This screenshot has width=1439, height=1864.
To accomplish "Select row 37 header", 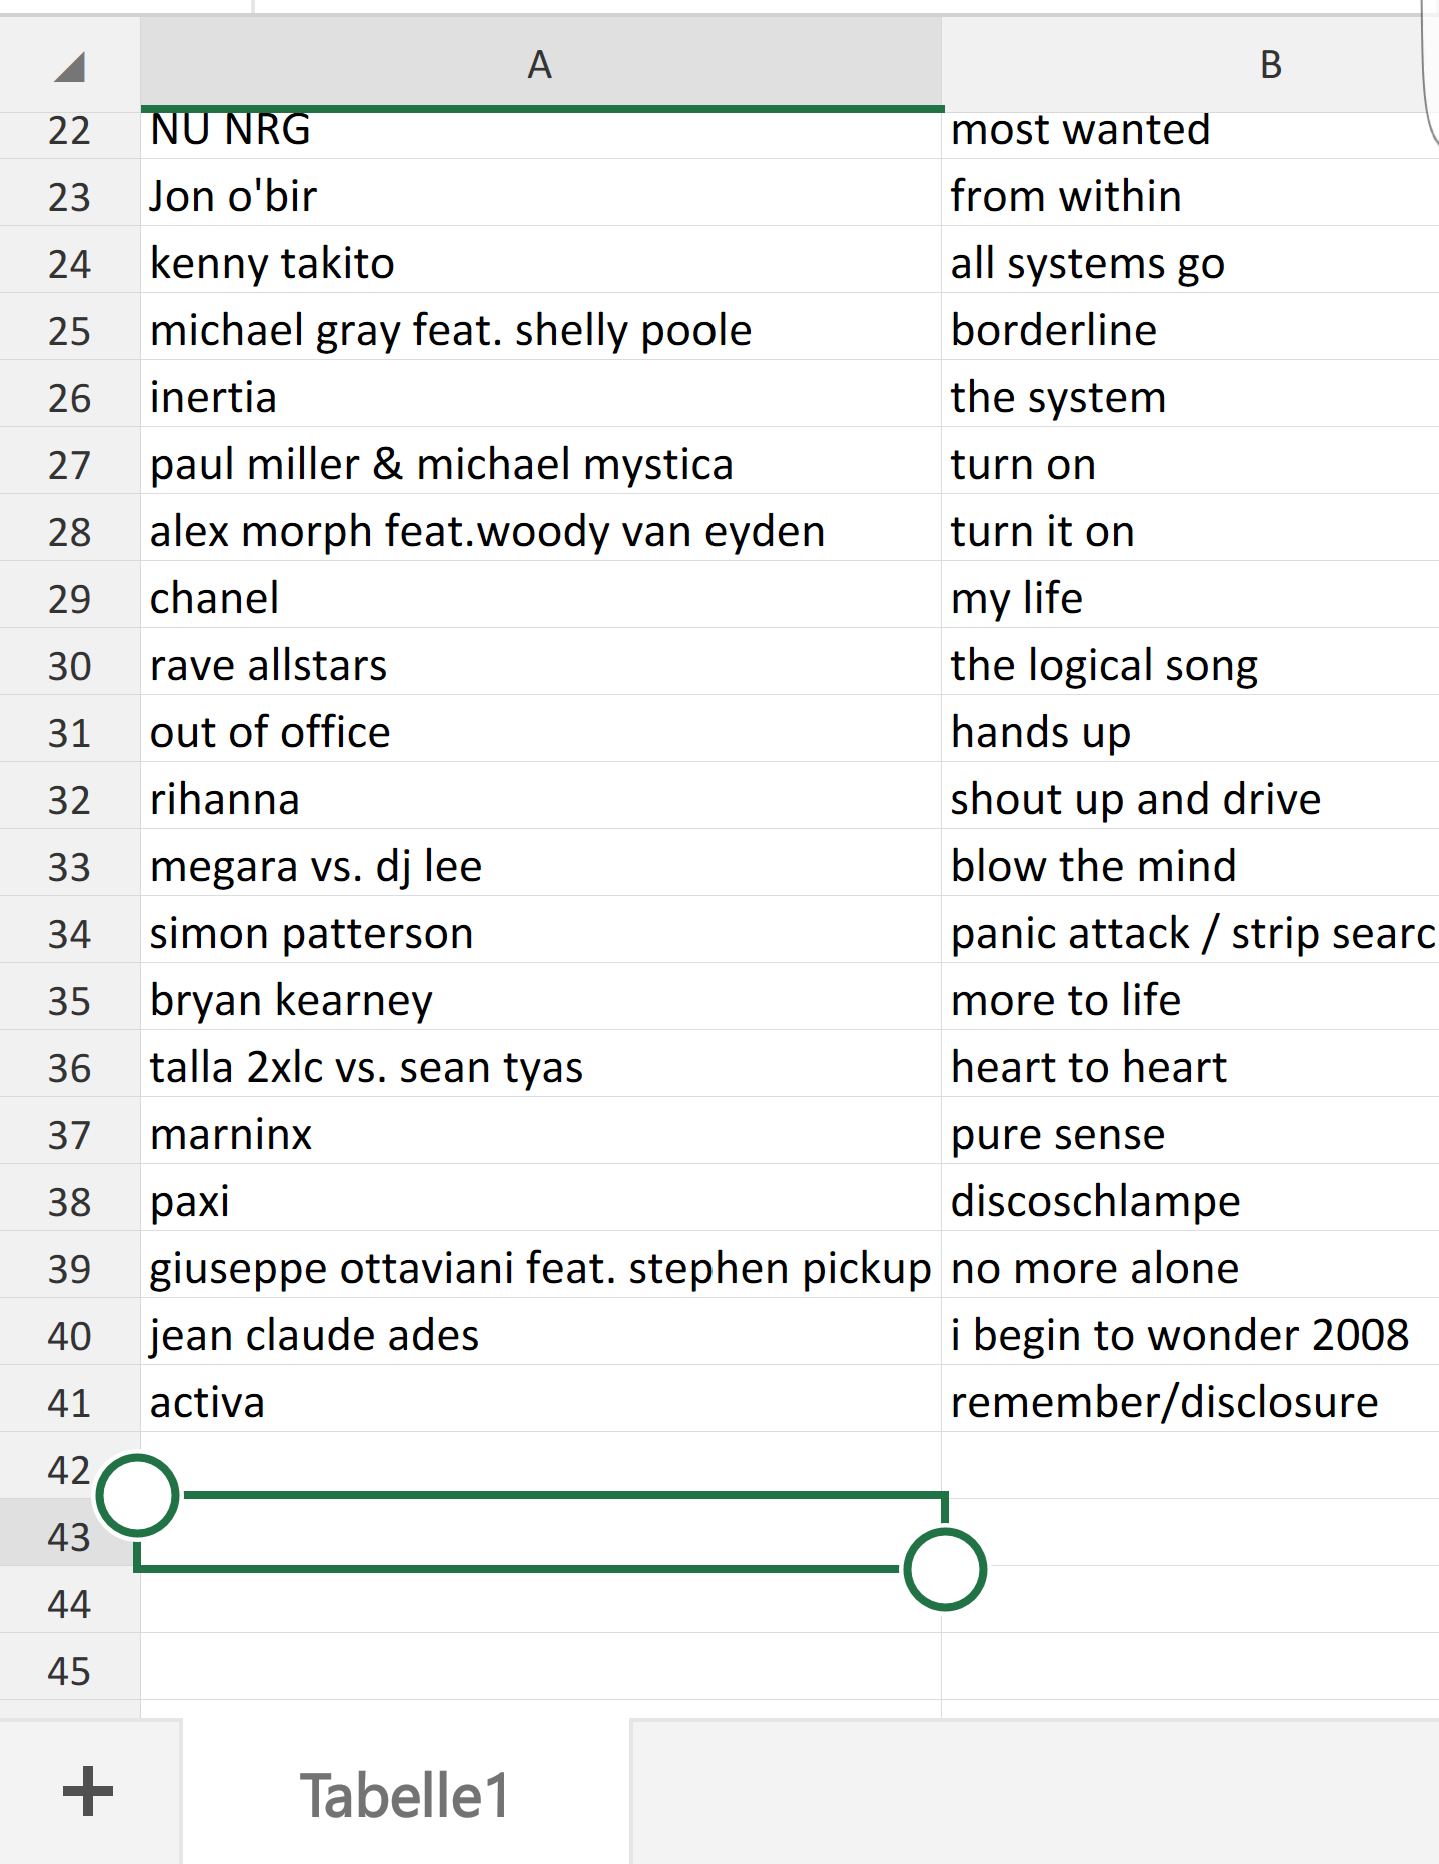I will coord(69,1135).
